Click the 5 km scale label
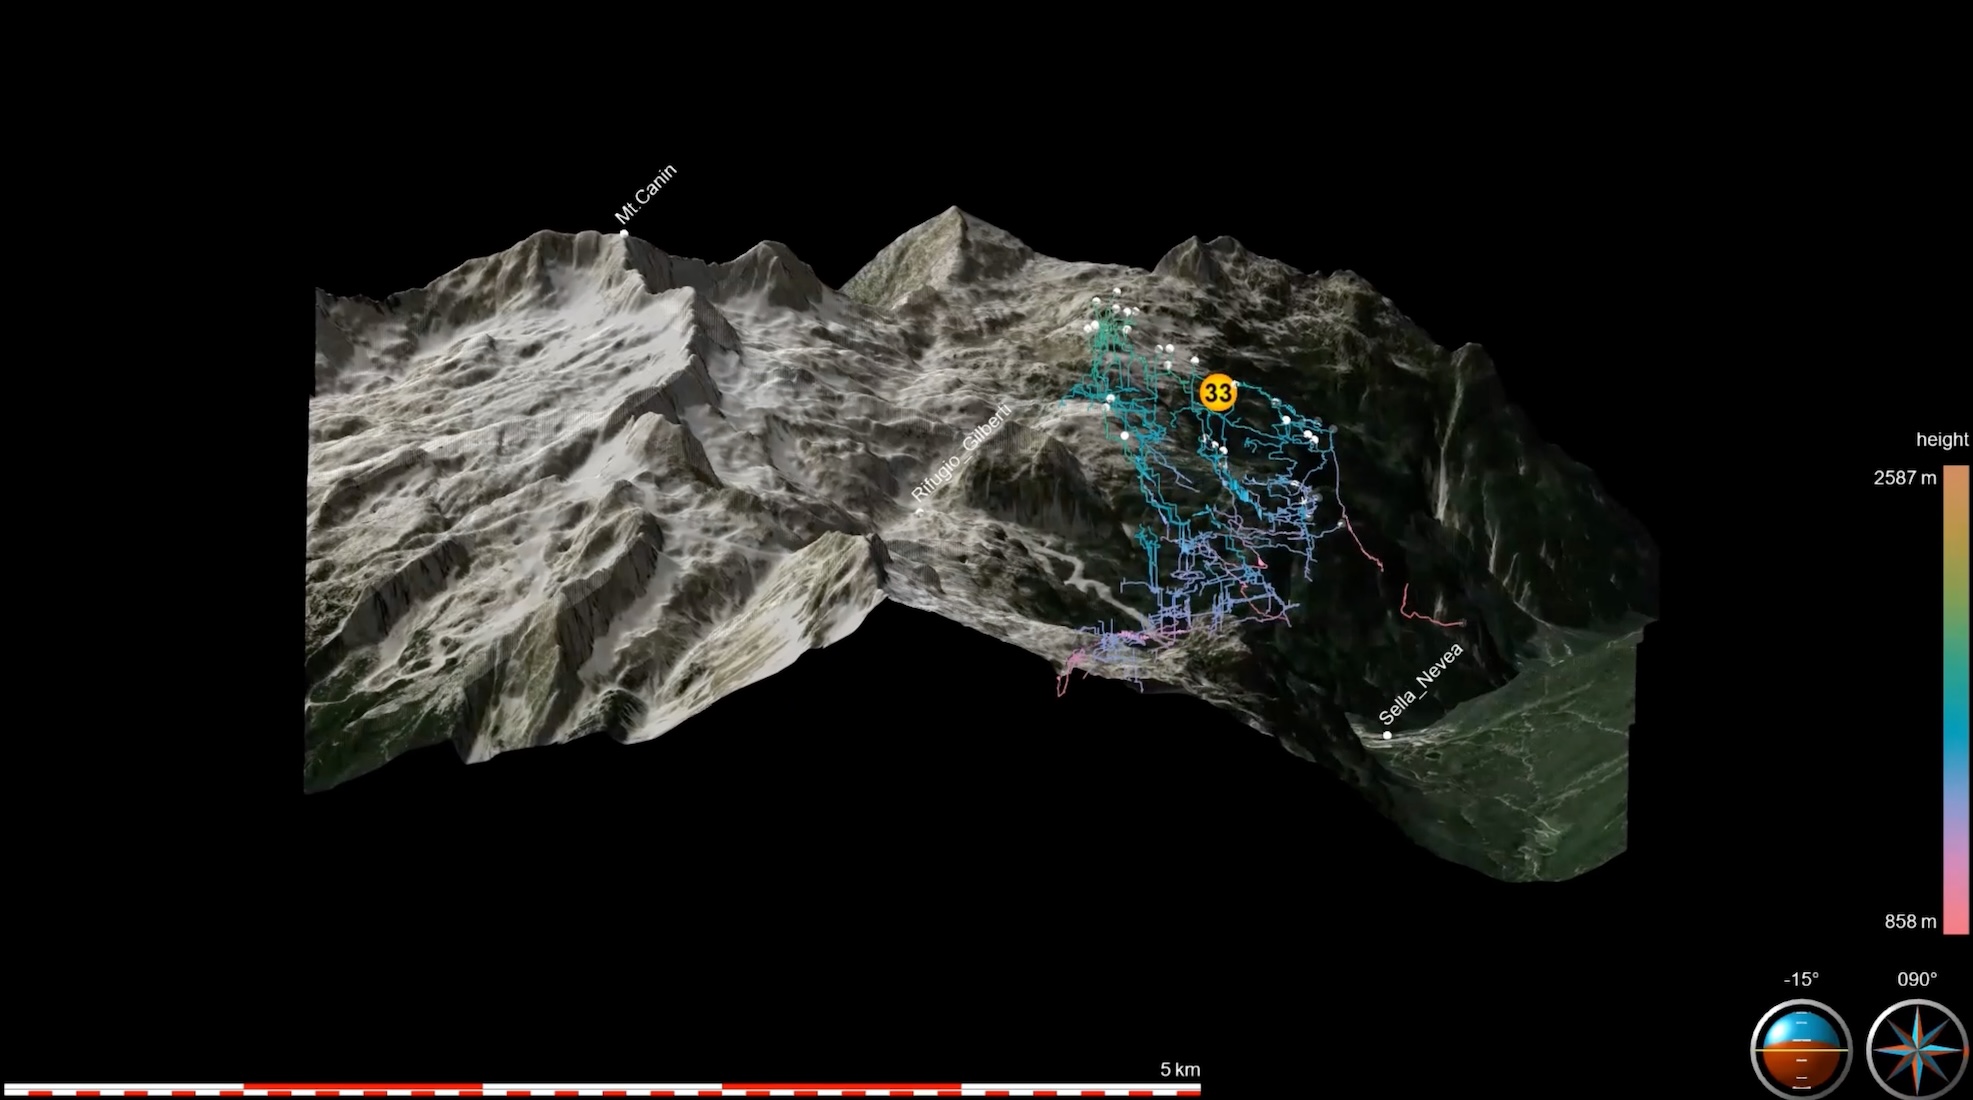The width and height of the screenshot is (1973, 1100). [1179, 1069]
